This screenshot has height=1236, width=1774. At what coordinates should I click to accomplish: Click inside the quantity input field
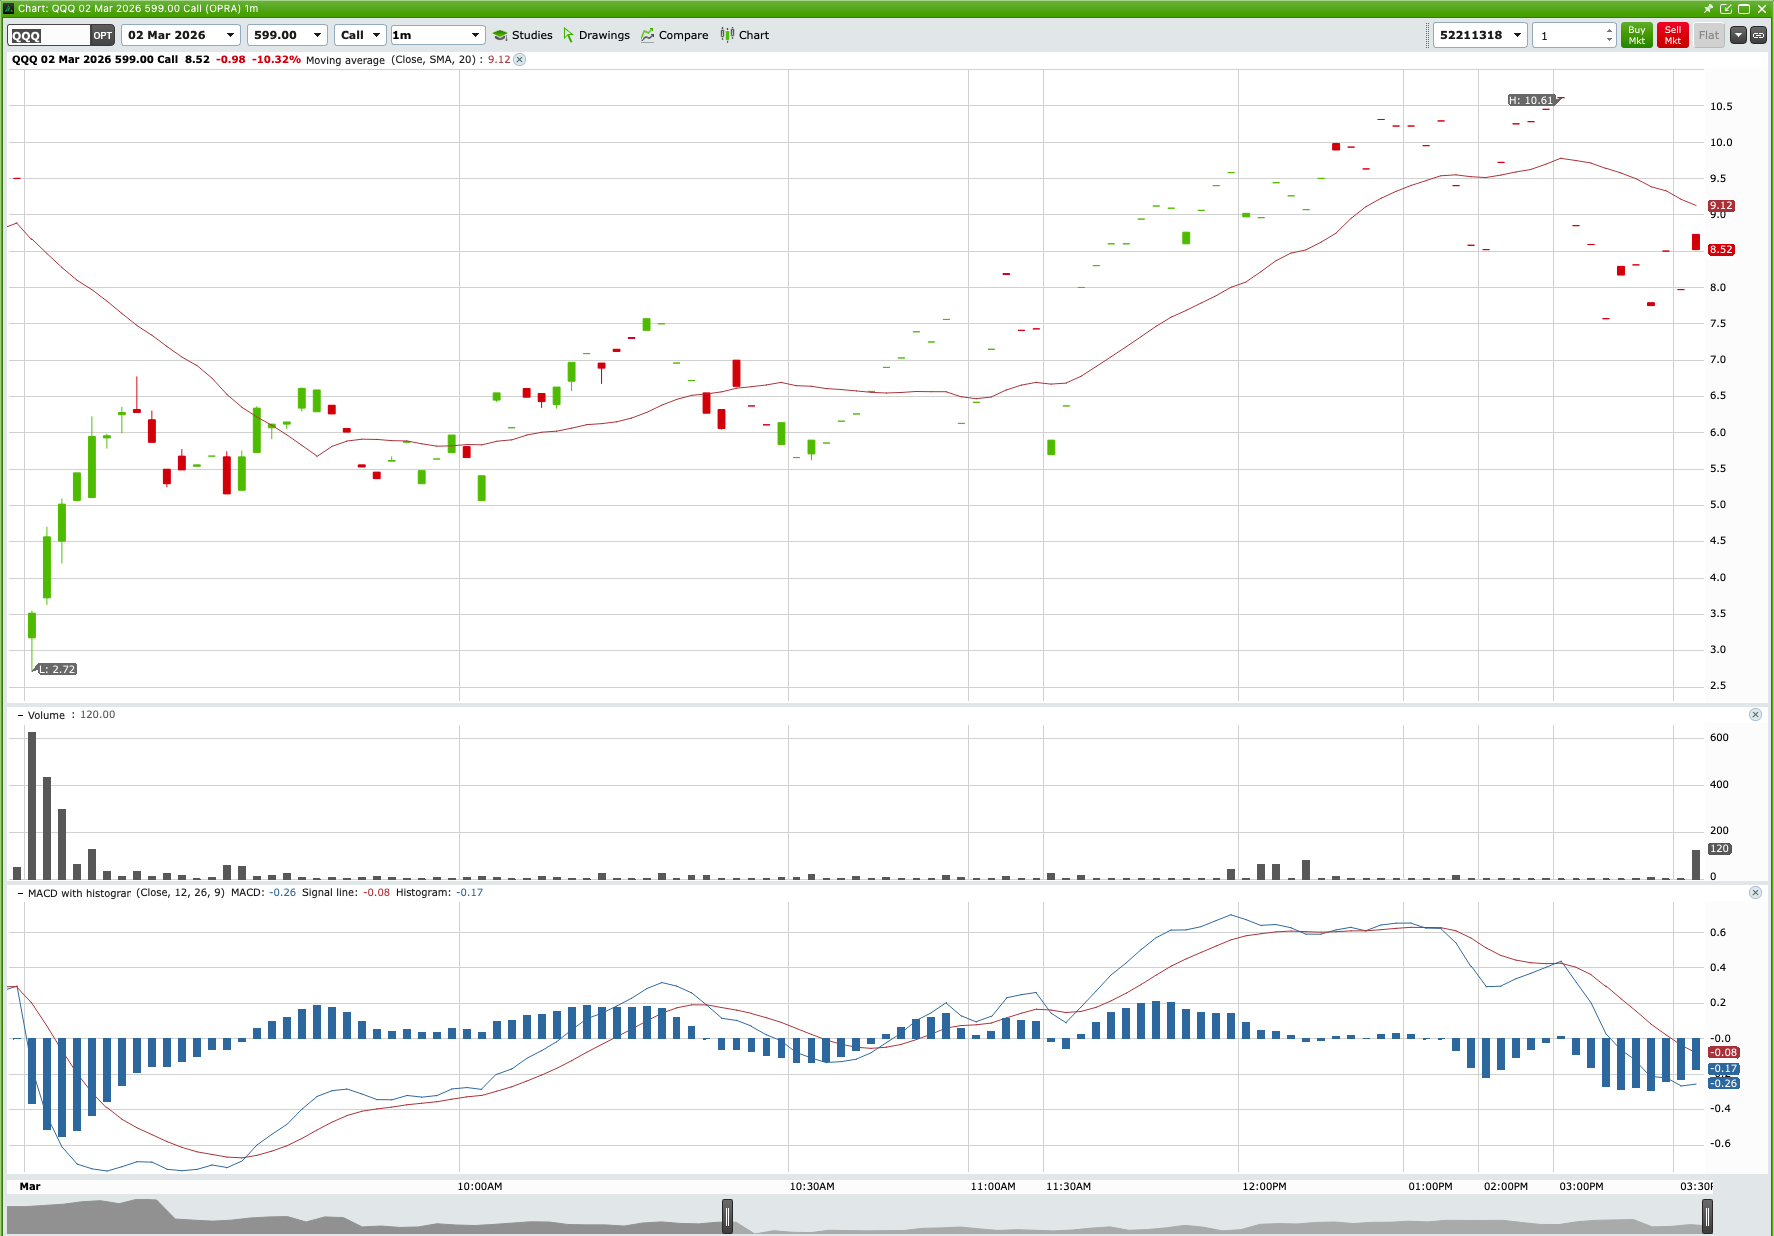coord(1565,35)
